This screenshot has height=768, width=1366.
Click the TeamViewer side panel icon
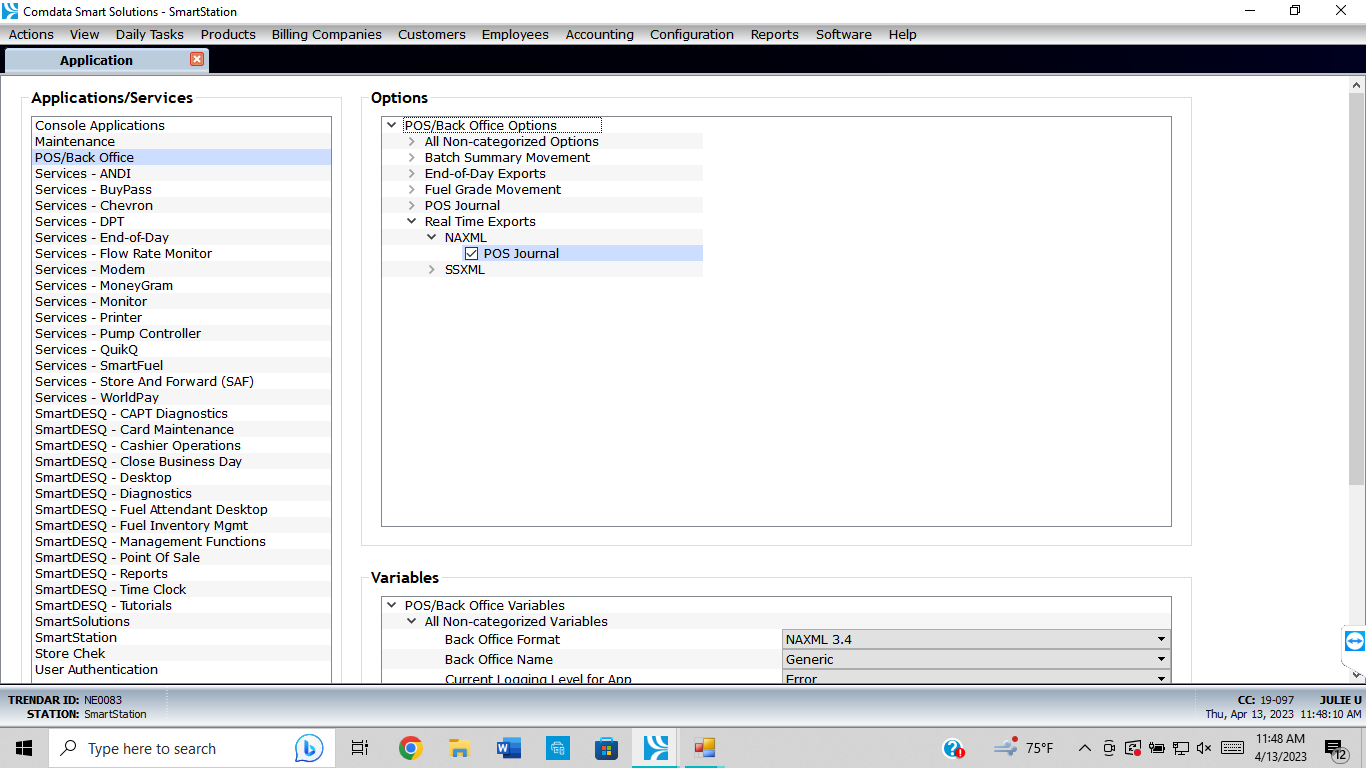pos(1354,641)
